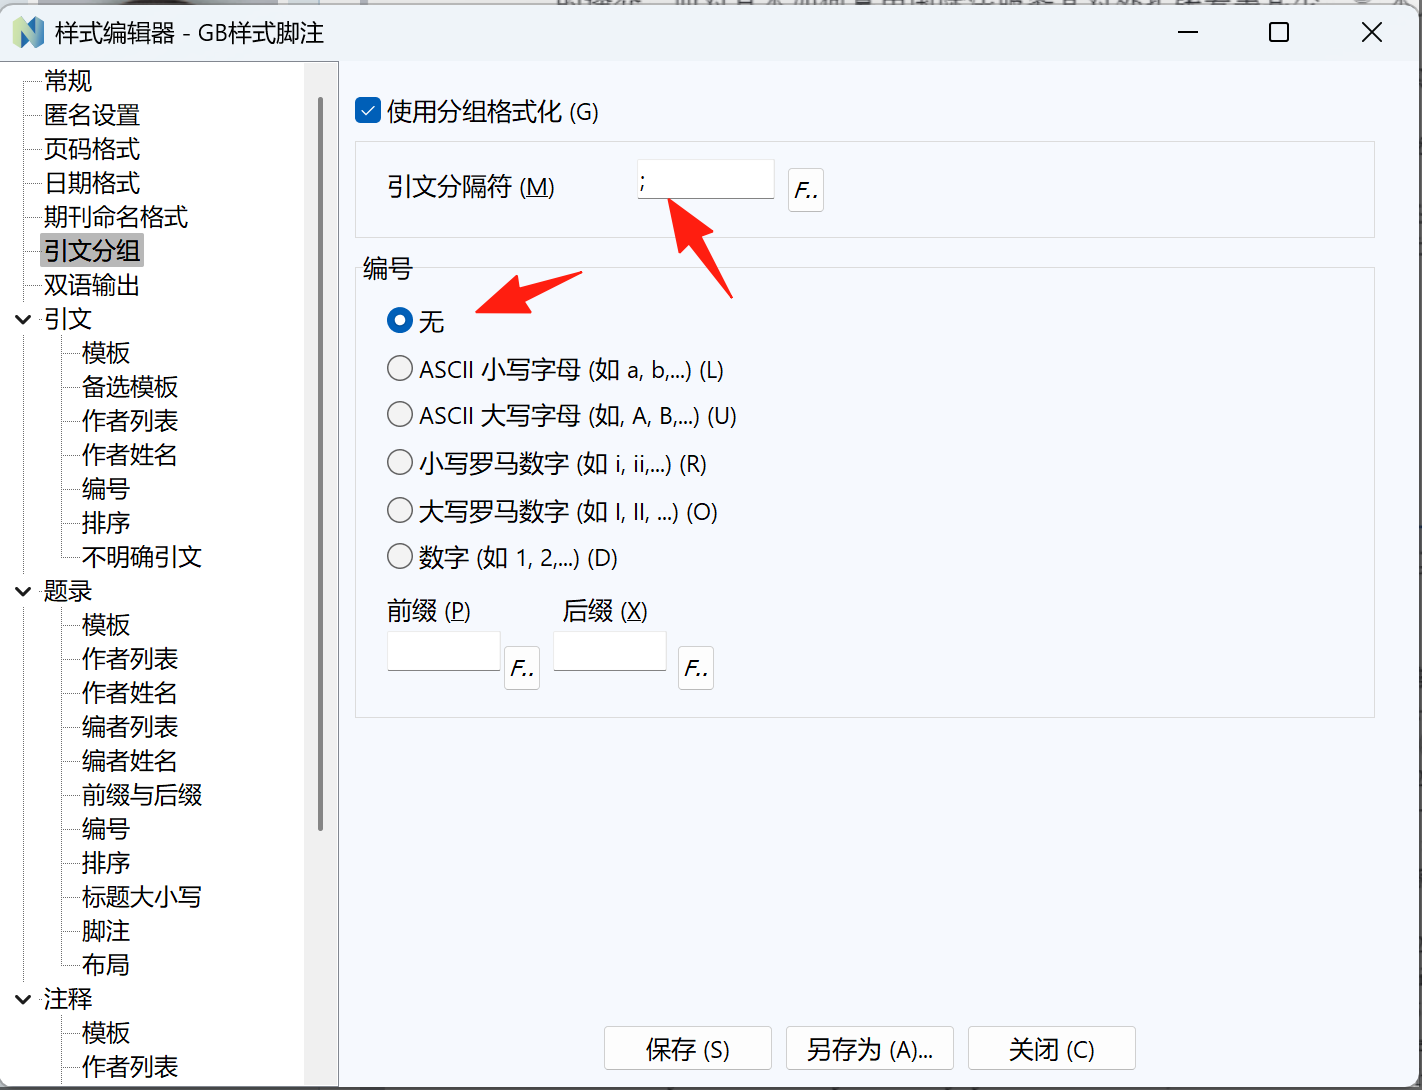Collapse the 题录 tree node
The width and height of the screenshot is (1422, 1090).
pos(23,592)
